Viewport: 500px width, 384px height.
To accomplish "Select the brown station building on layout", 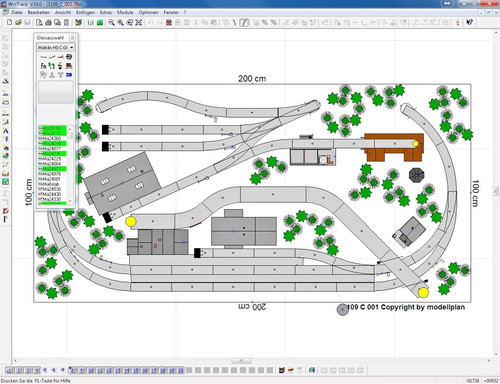I will (x=394, y=147).
